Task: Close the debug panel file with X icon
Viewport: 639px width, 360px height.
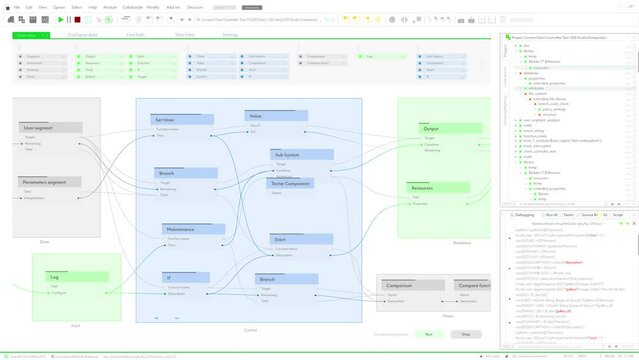Action: tap(634, 223)
